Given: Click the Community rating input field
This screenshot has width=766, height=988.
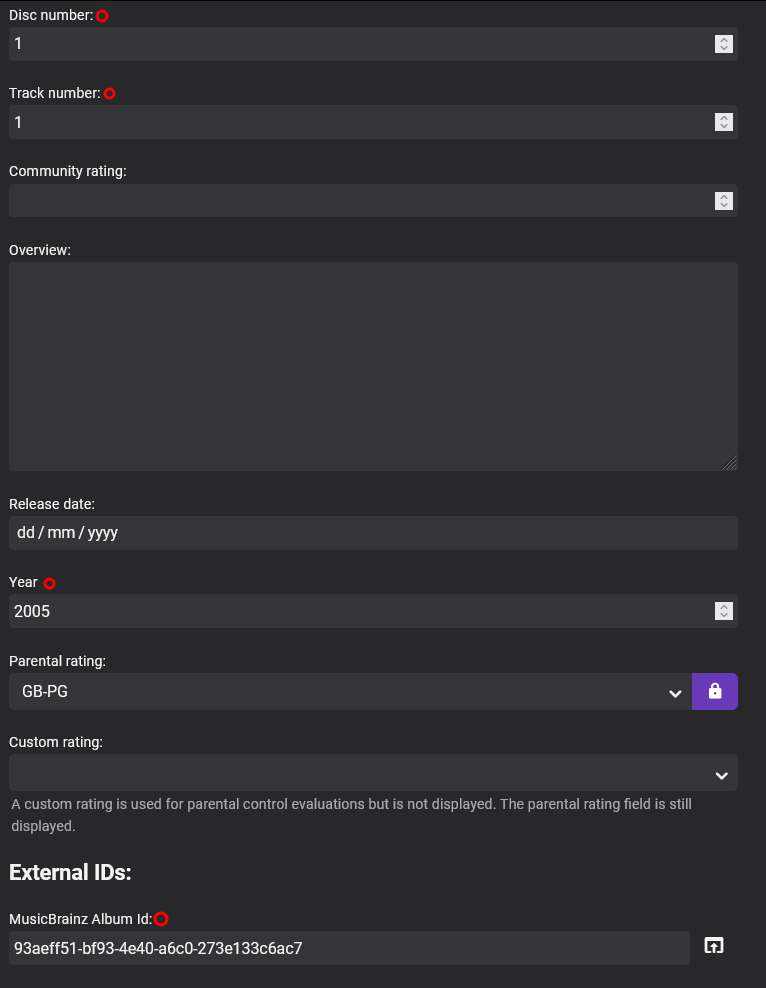Looking at the screenshot, I should [360, 201].
